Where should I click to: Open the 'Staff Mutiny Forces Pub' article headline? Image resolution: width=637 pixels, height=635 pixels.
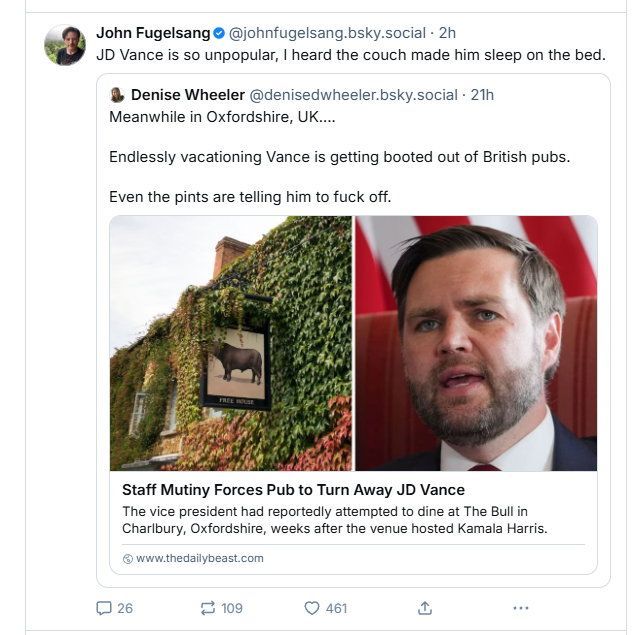[x=293, y=490]
